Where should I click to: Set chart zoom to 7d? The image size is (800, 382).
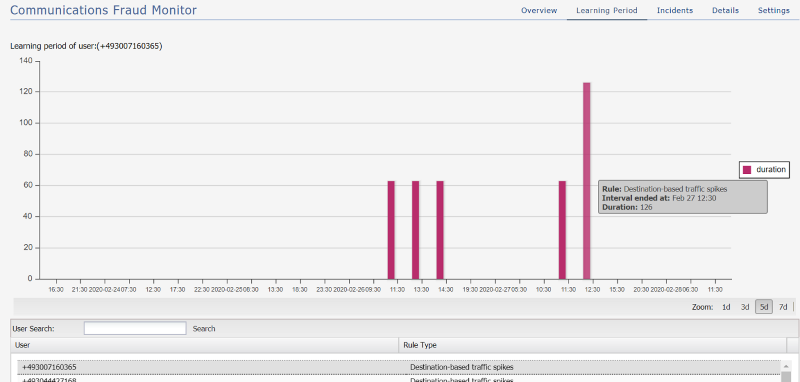(x=783, y=307)
